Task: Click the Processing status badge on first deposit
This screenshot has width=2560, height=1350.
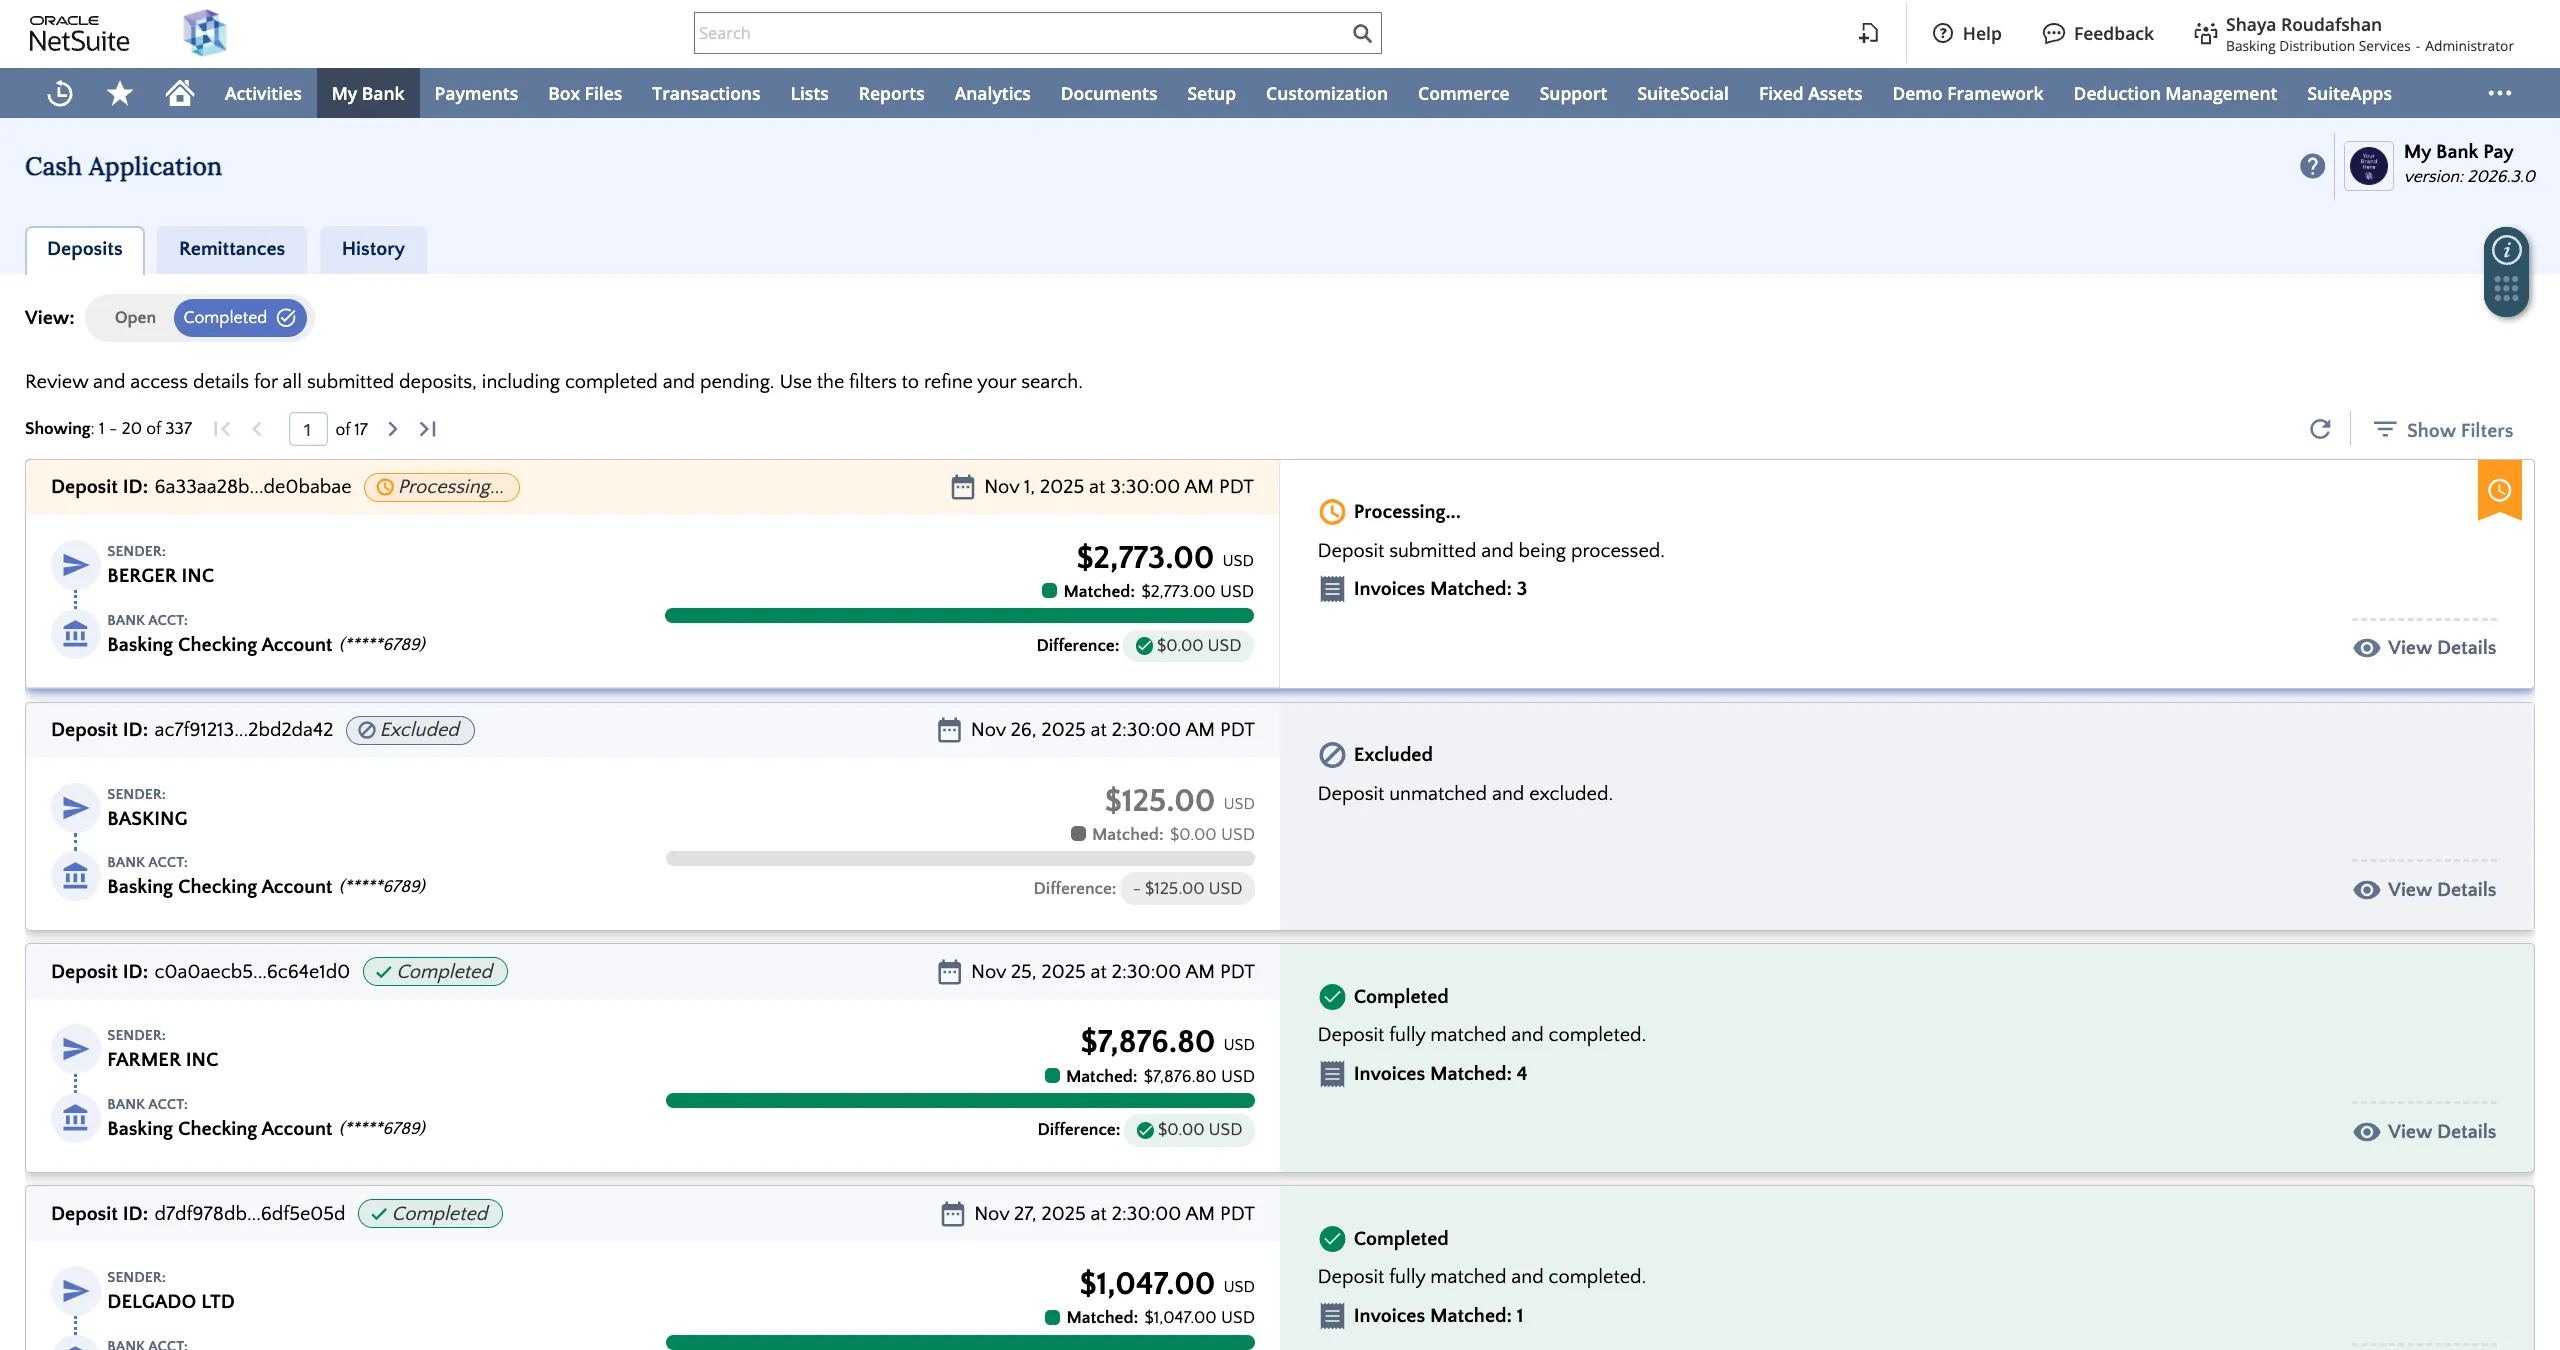Action: point(441,487)
